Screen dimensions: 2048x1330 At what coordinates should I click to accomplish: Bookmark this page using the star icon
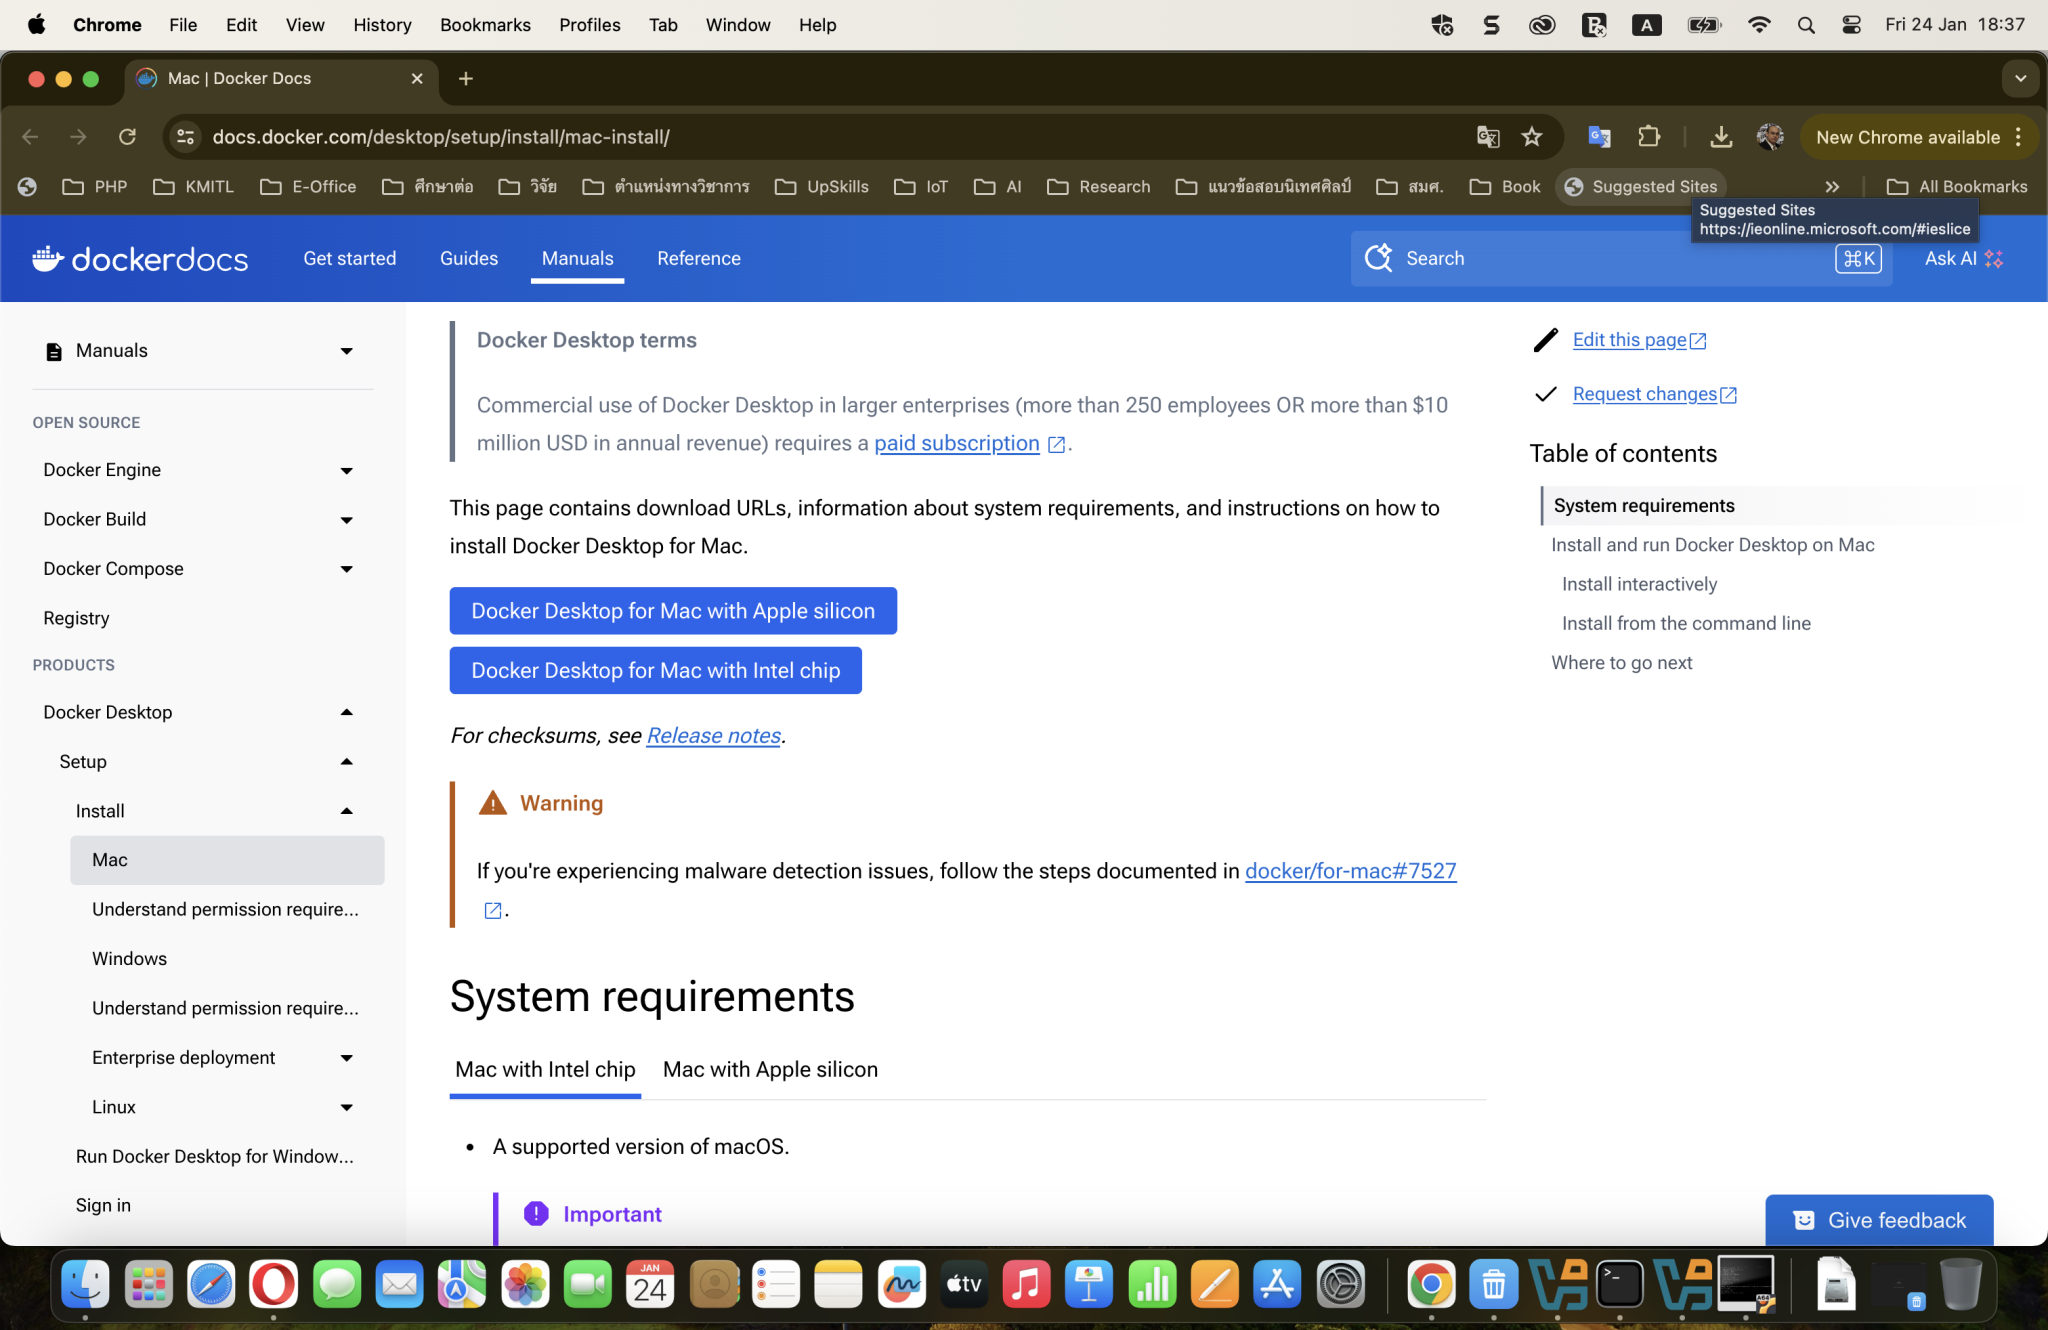1532,137
